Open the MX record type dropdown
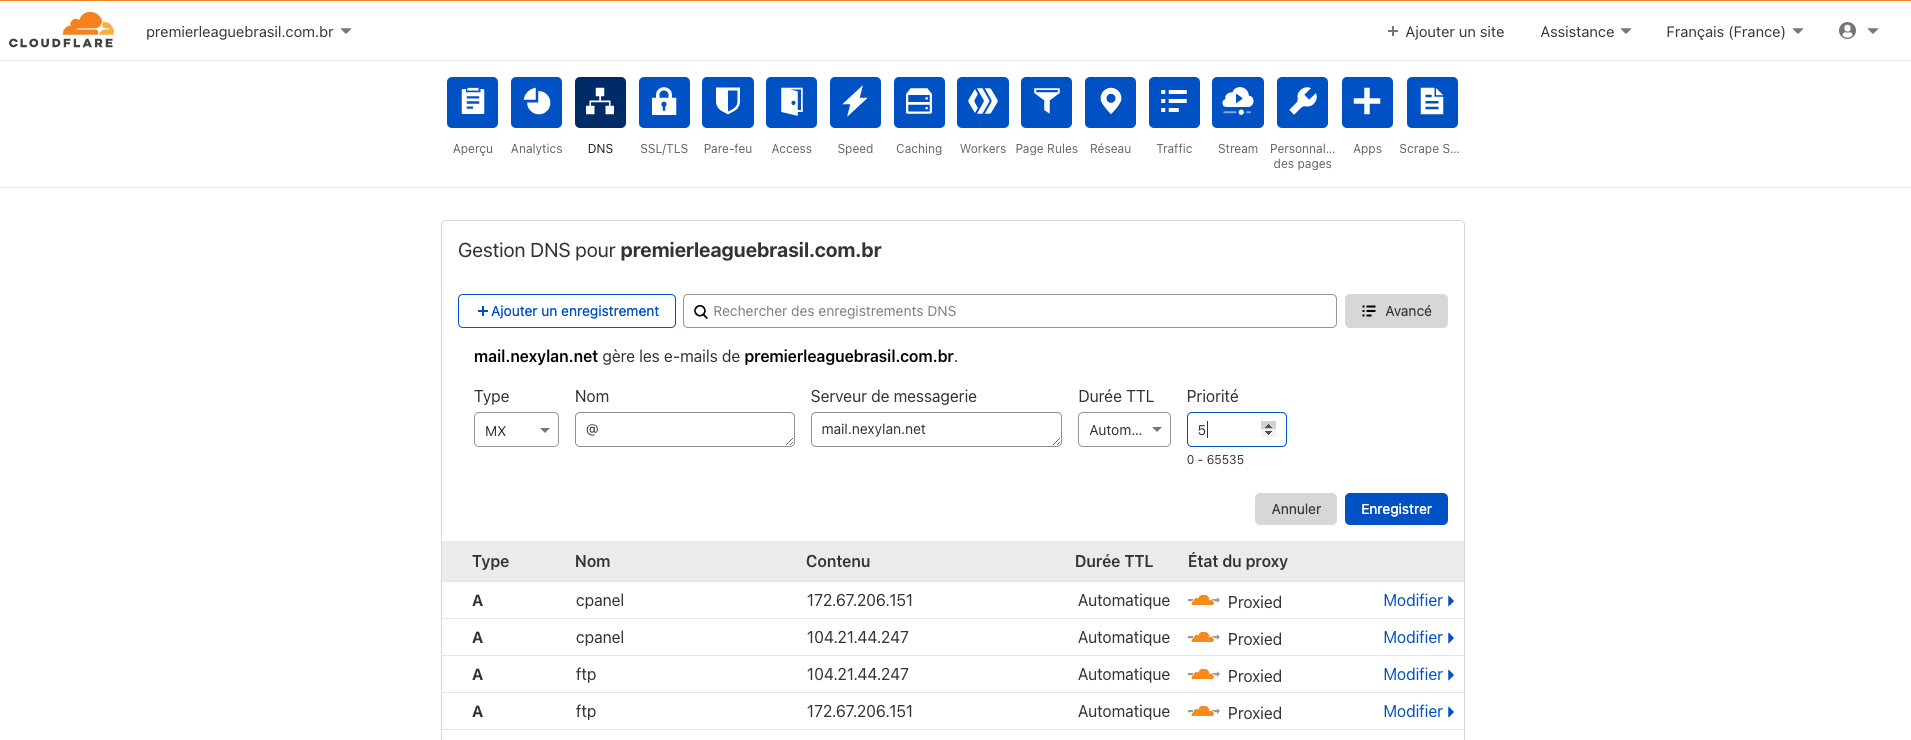 point(516,430)
